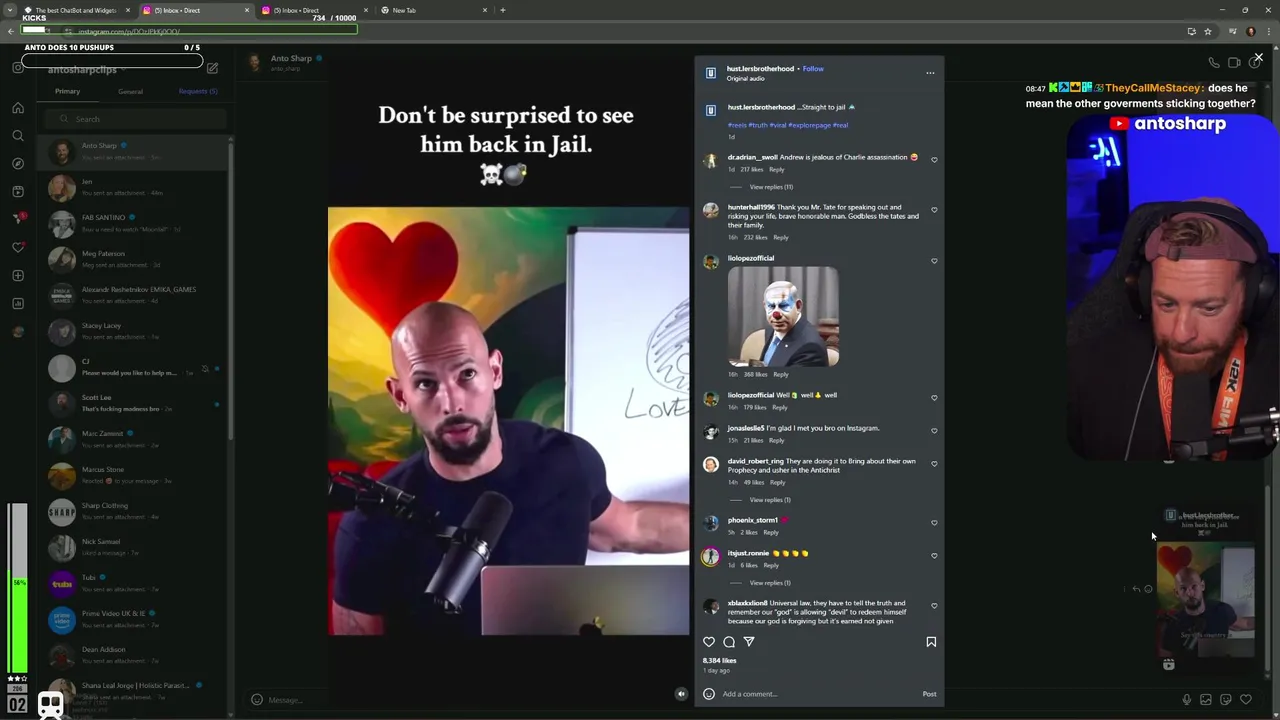Click the comment bubble icon on post

(729, 642)
